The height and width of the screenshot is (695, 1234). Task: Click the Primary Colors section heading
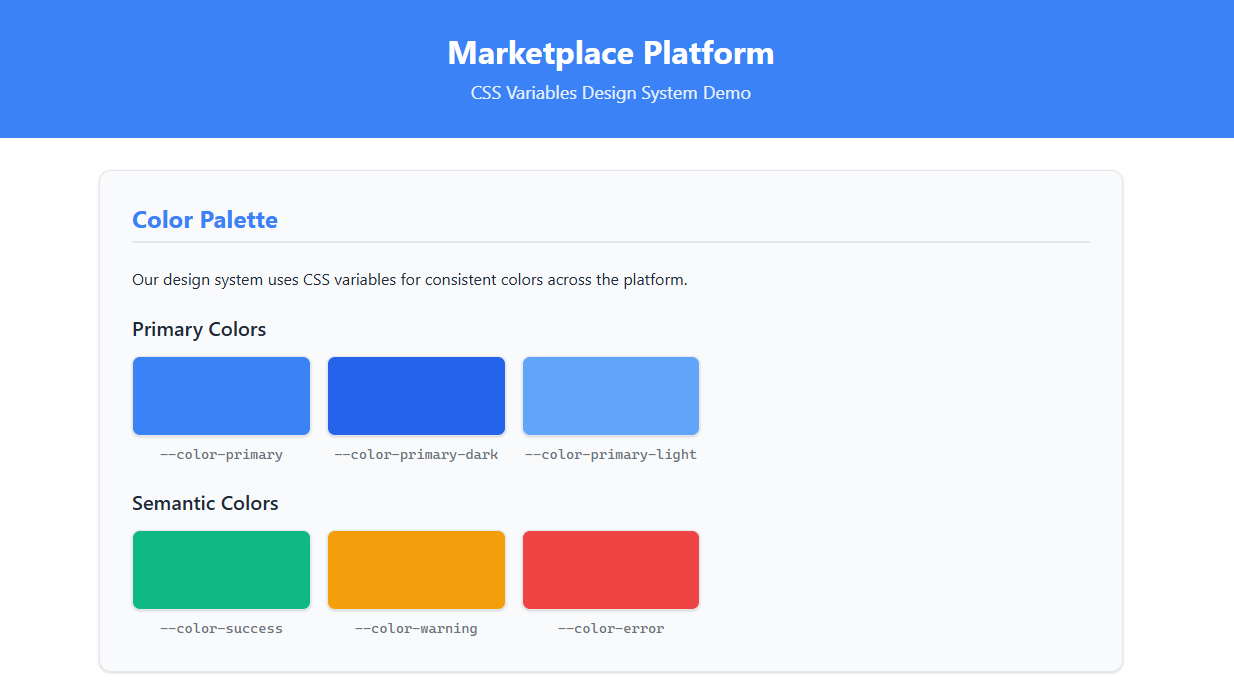coord(198,329)
